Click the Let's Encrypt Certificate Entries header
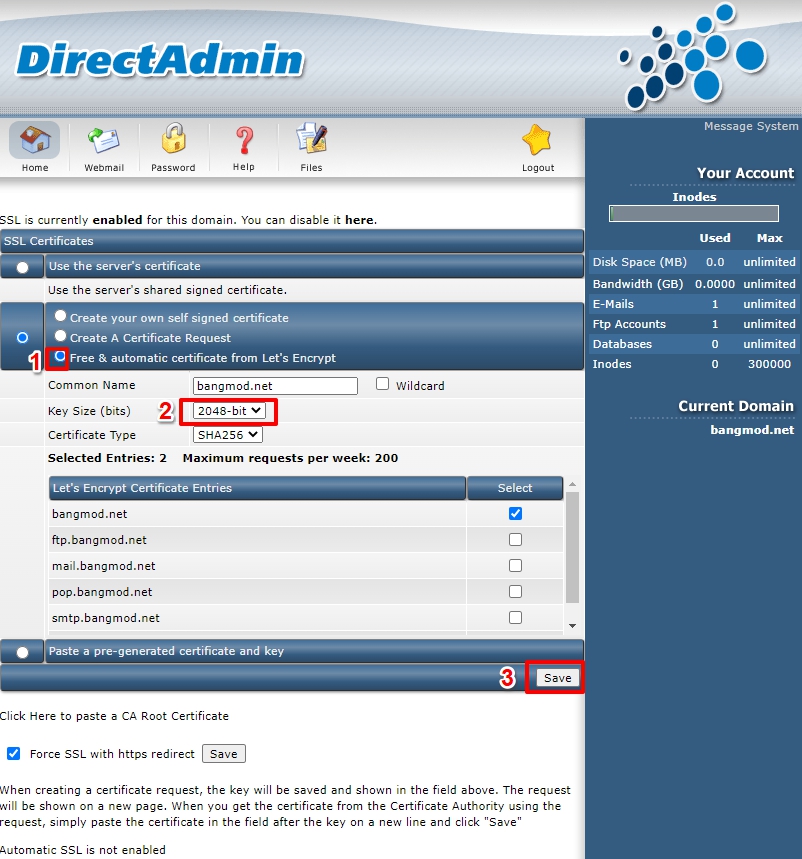 257,488
